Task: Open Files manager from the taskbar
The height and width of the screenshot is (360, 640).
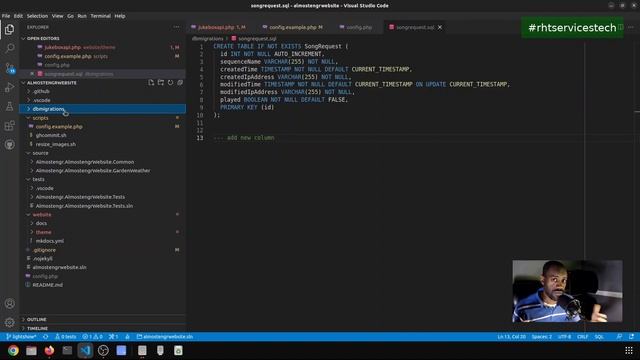Action: pyautogui.click(x=31, y=351)
